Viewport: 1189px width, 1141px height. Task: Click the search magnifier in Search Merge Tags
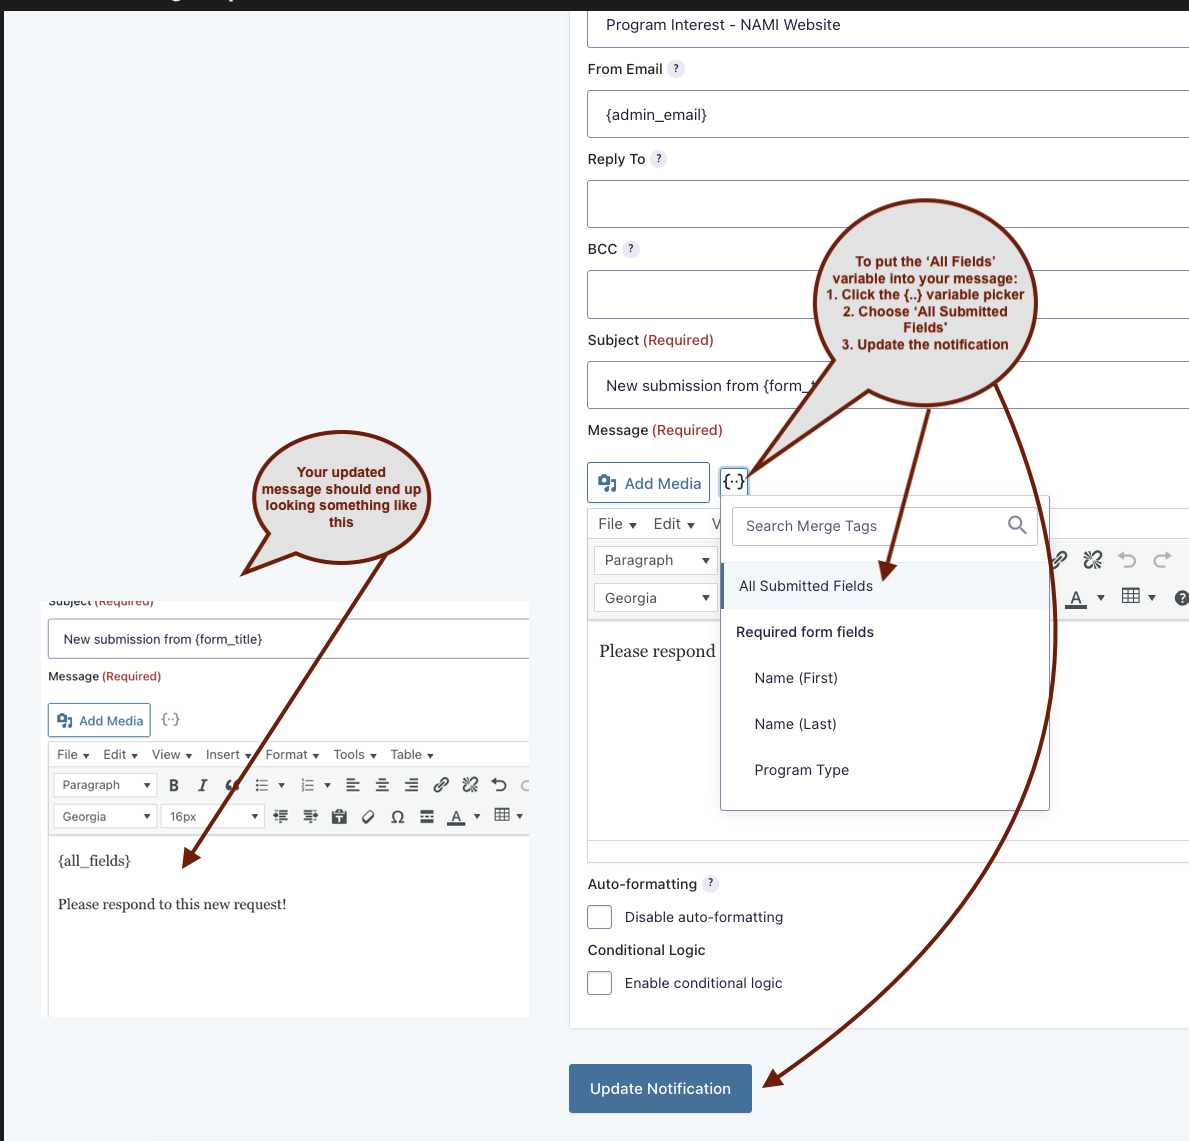click(x=1017, y=525)
